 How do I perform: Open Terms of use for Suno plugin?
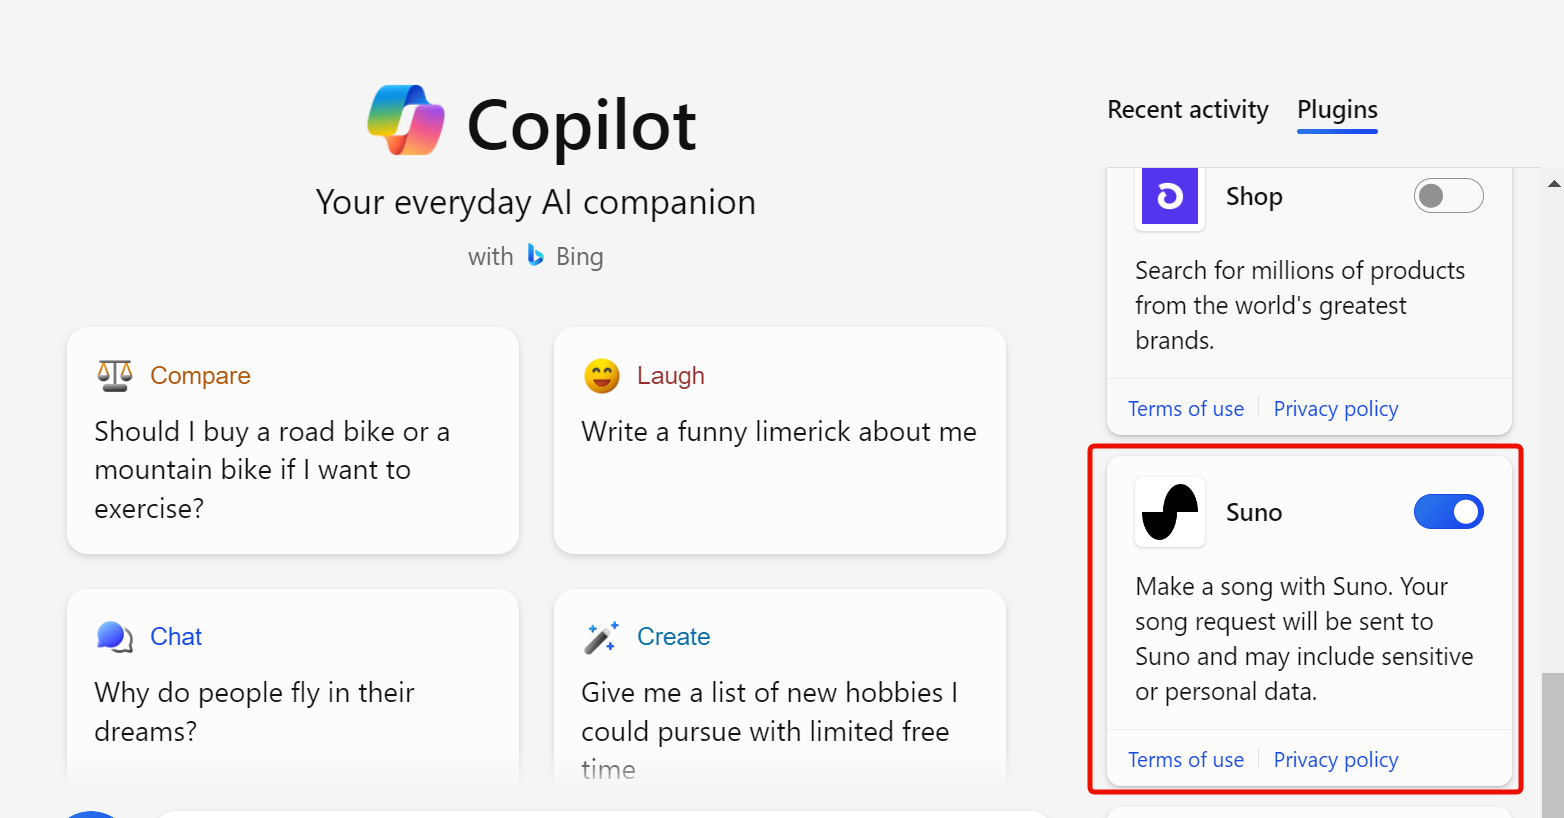(1185, 759)
